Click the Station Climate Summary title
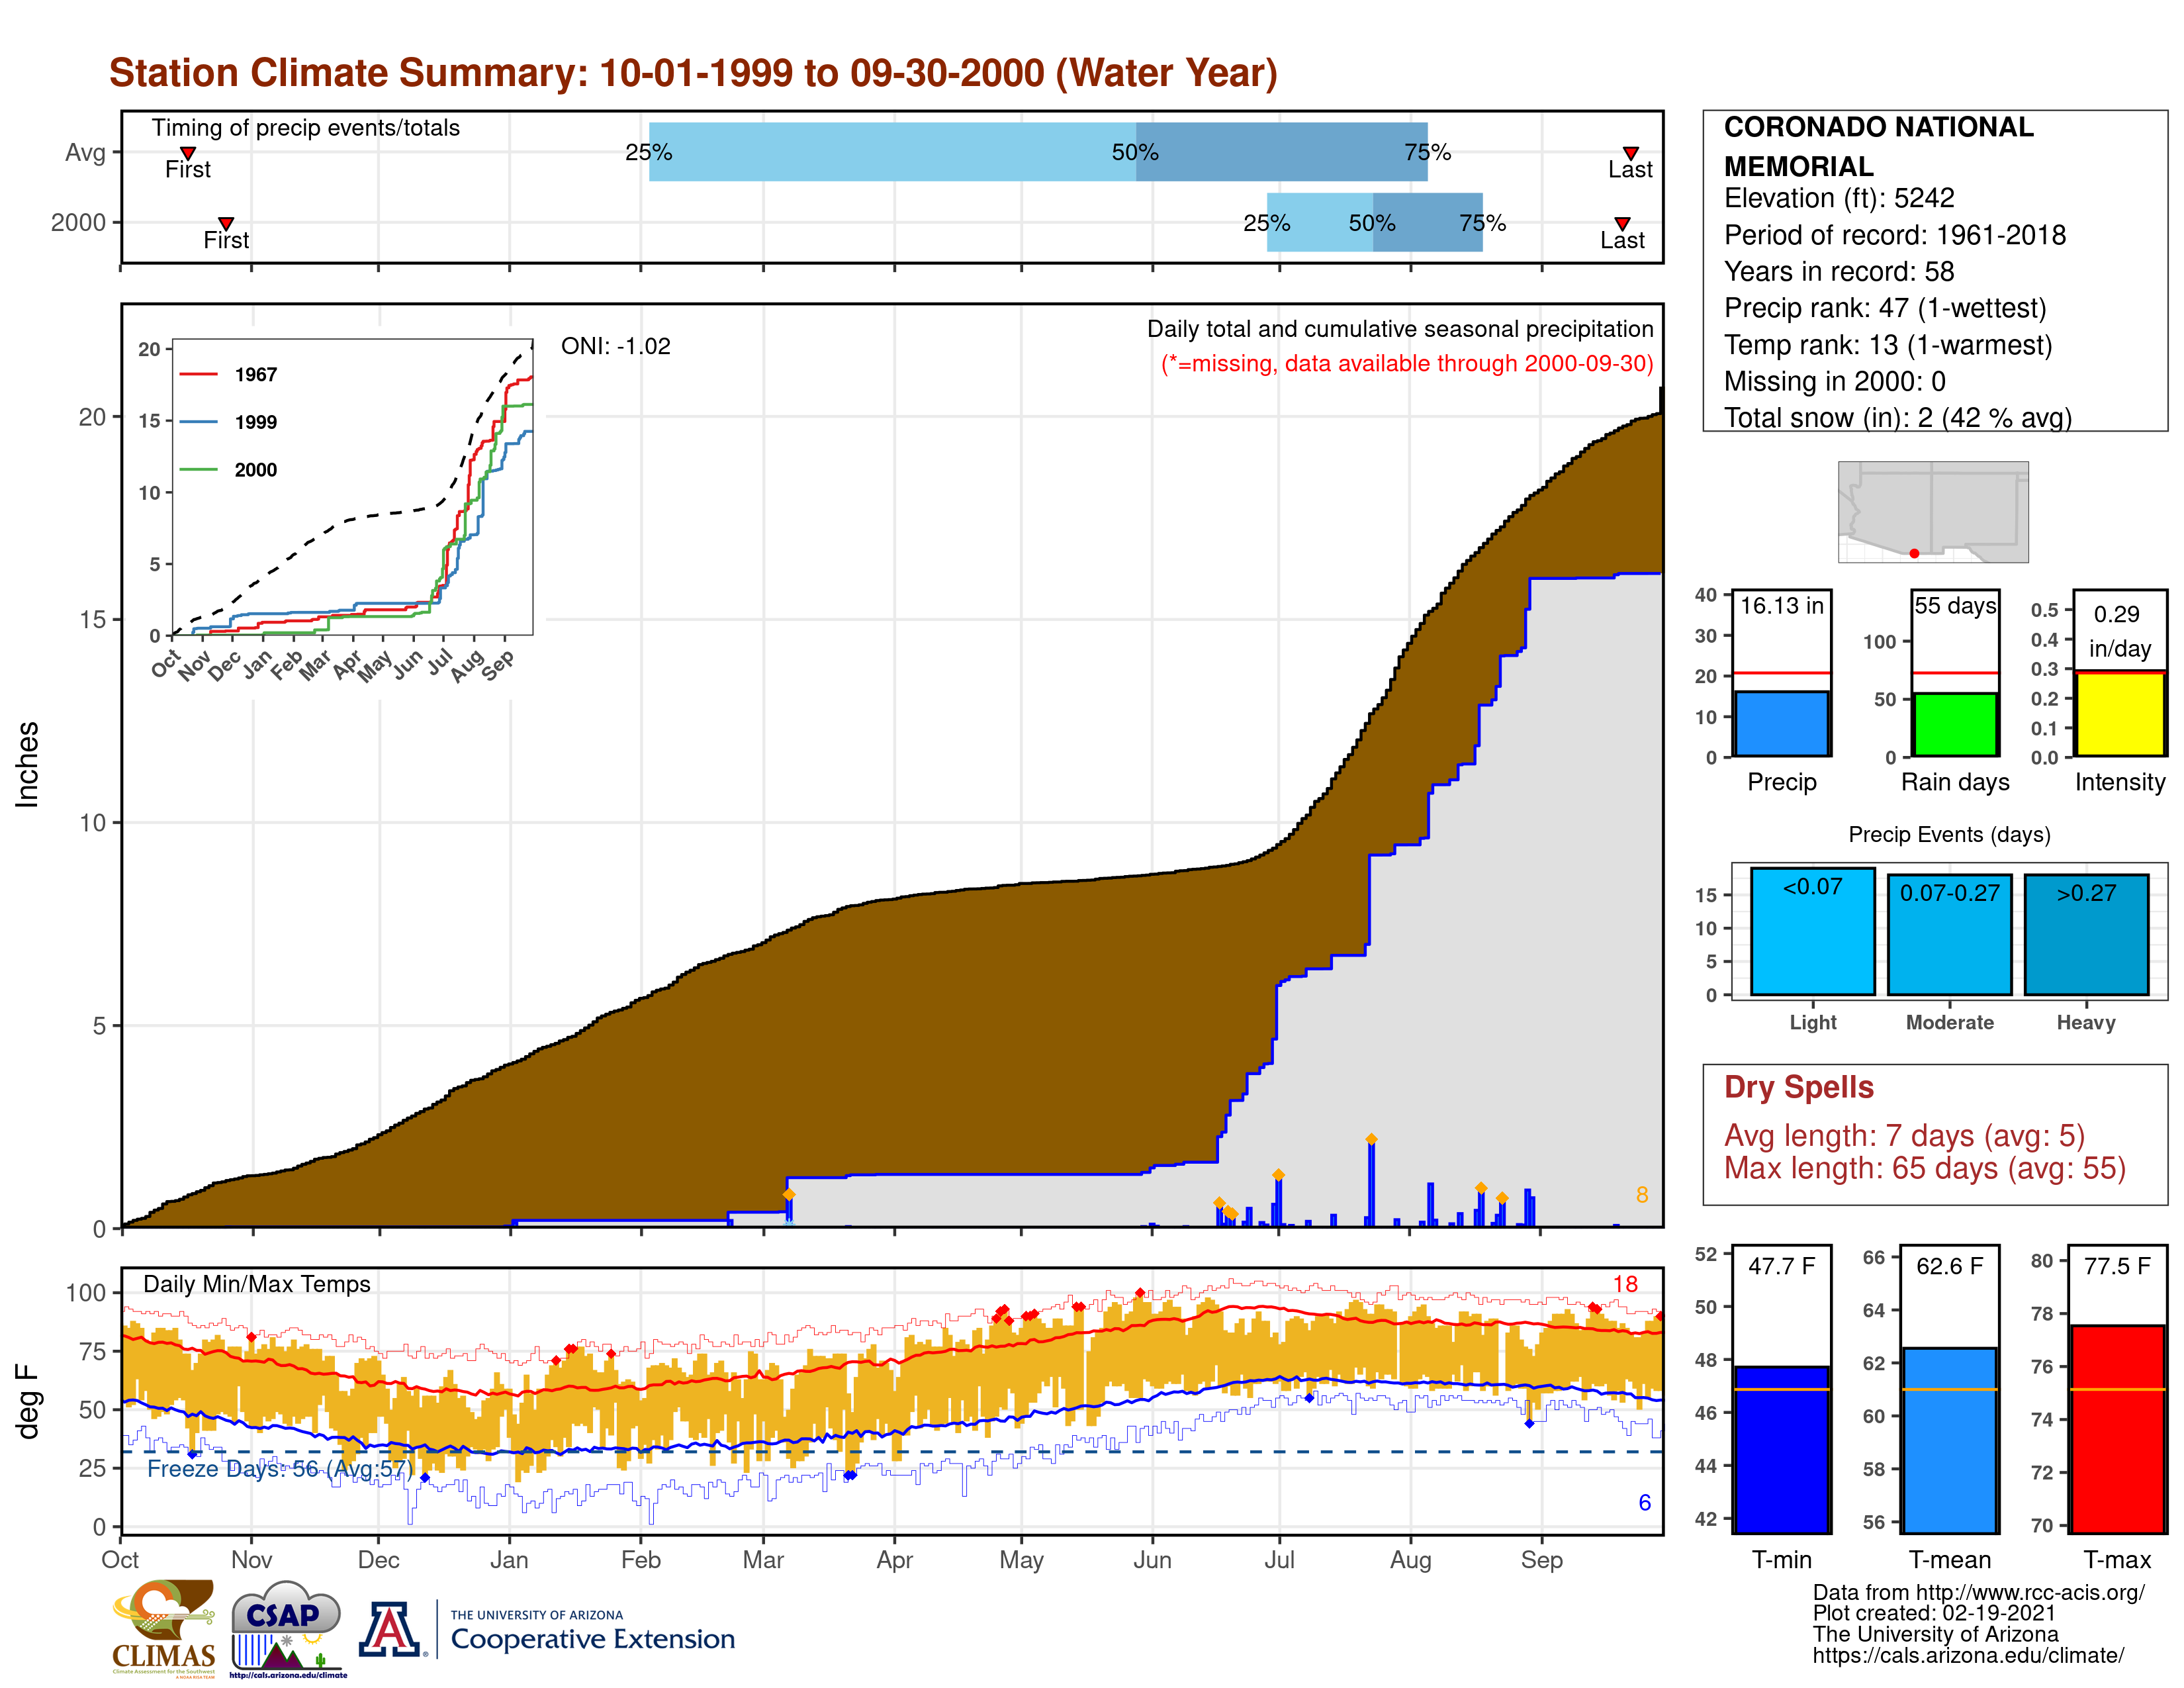 [693, 73]
